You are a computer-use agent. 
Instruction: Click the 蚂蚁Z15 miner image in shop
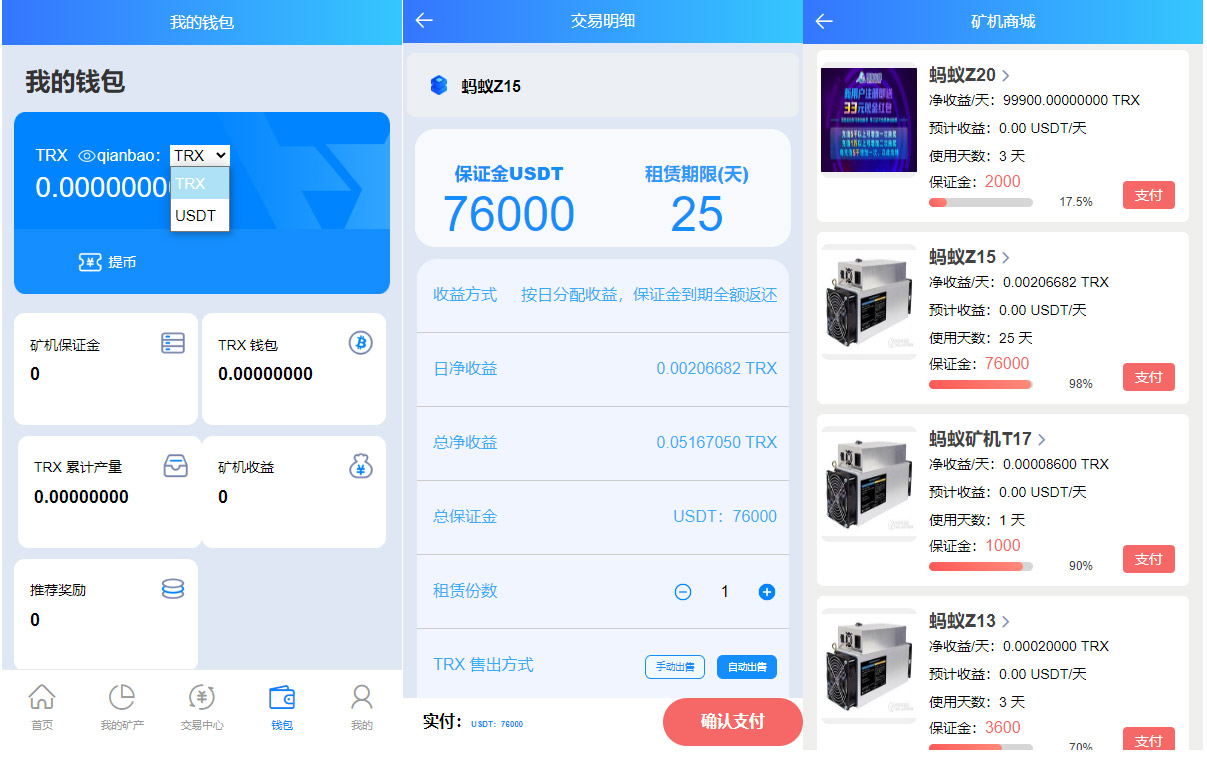click(x=869, y=302)
